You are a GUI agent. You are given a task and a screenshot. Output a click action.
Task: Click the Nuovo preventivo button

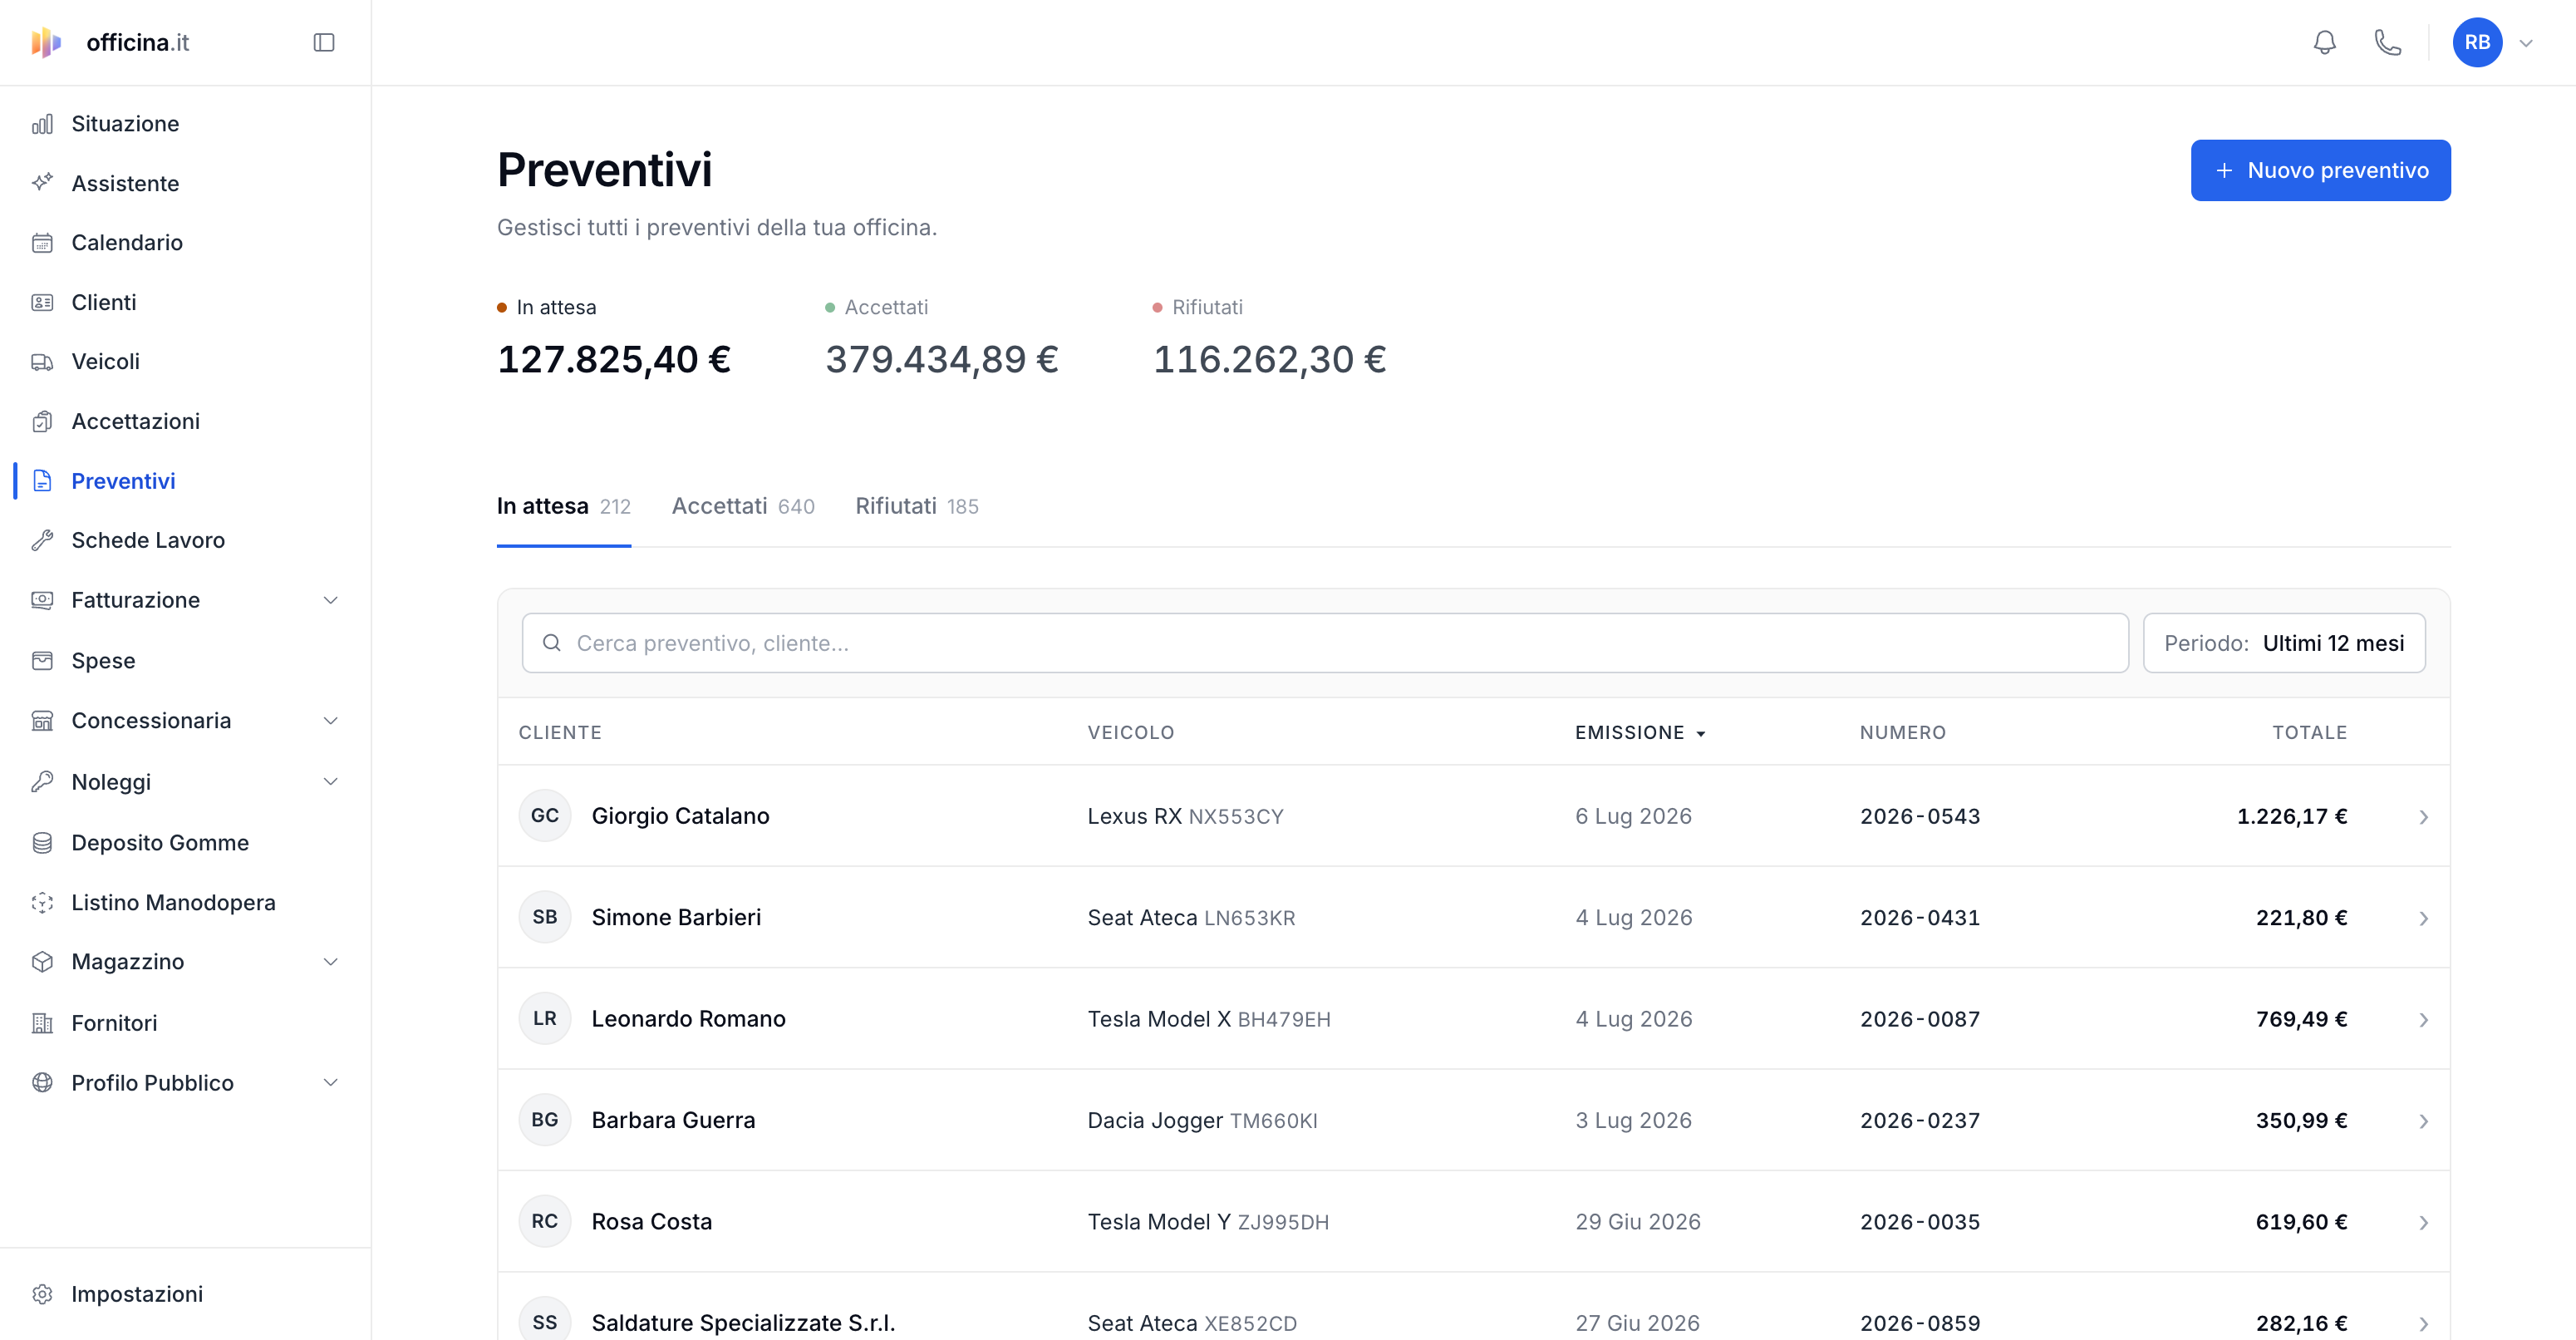pos(2320,170)
